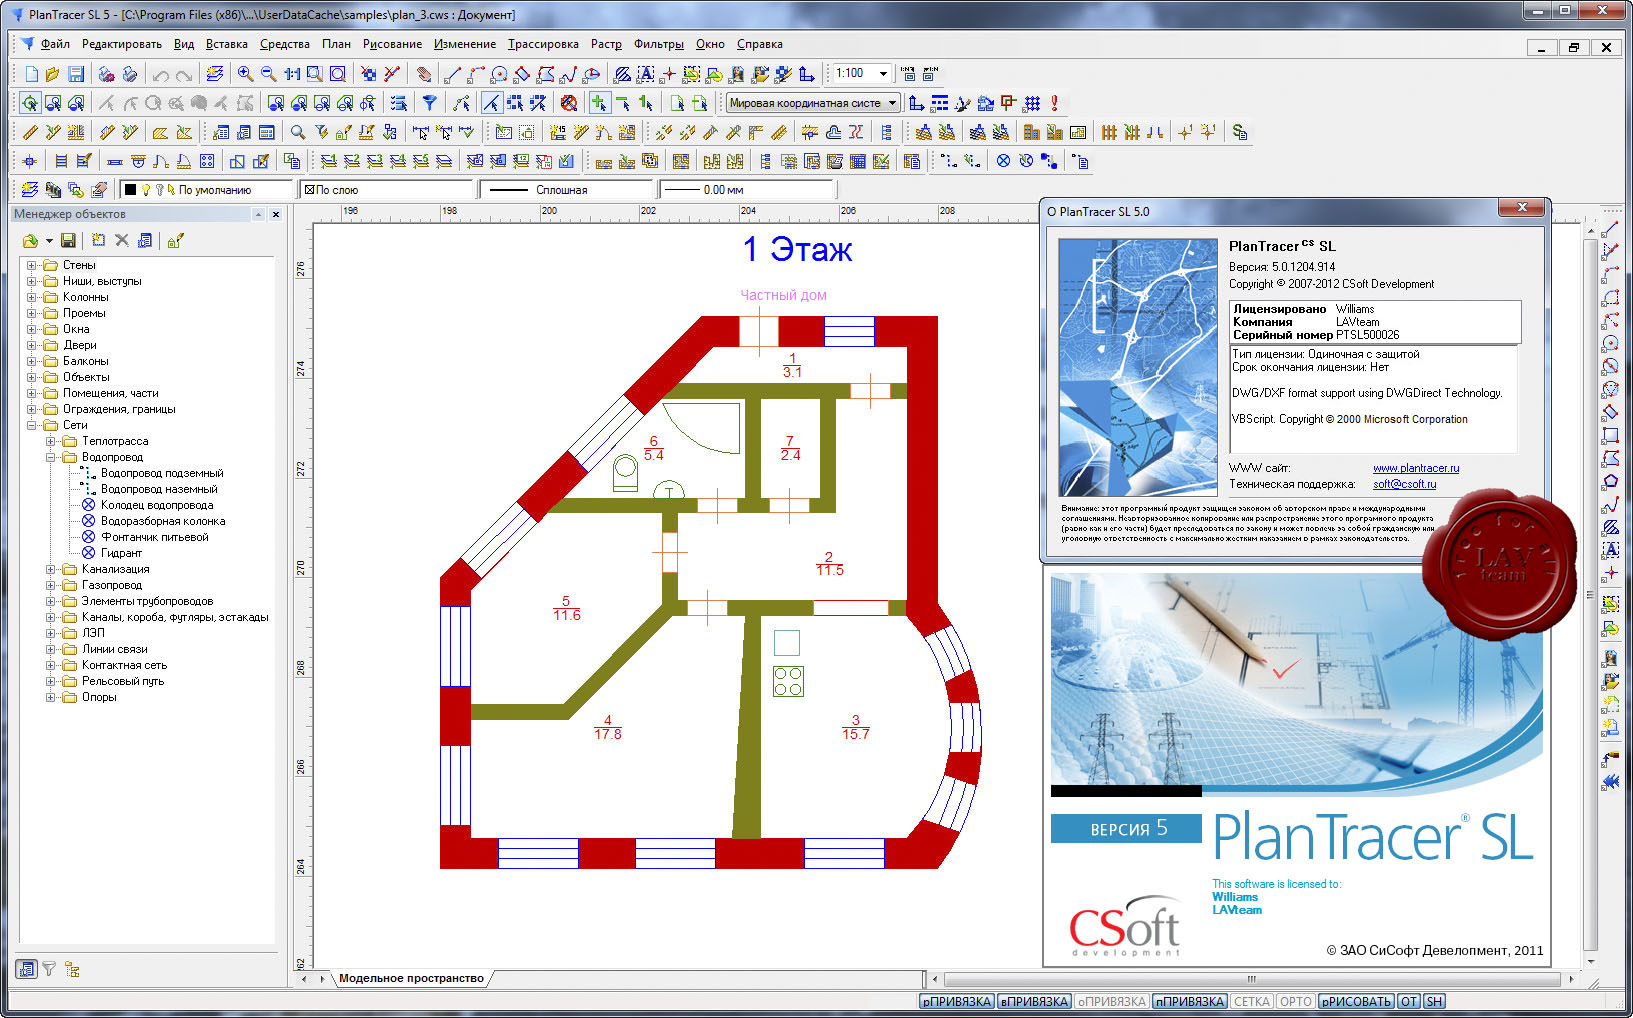Toggle the ОТ status bar button
The height and width of the screenshot is (1018, 1633).
1409,1001
